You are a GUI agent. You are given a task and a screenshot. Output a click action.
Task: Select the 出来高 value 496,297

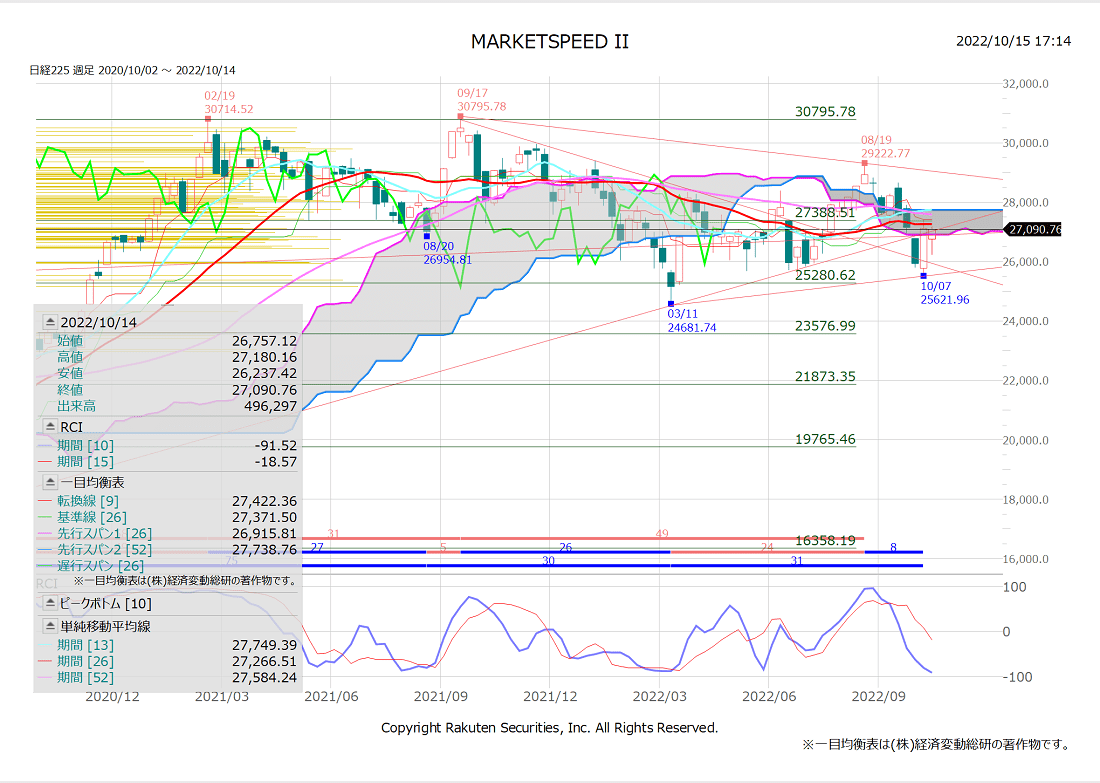(270, 406)
